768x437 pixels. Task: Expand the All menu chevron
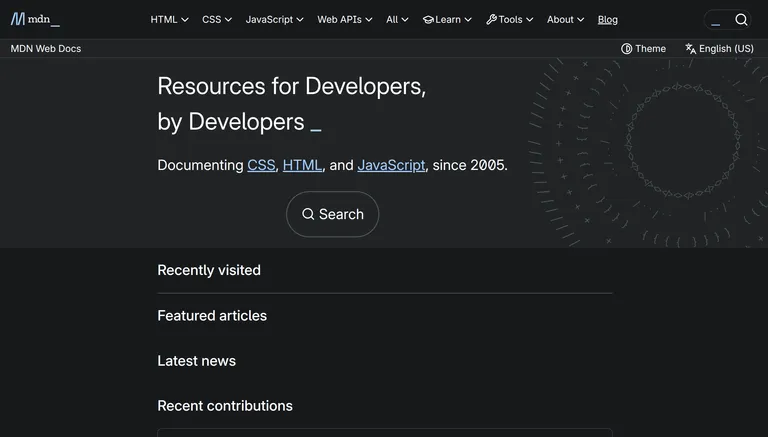click(405, 20)
